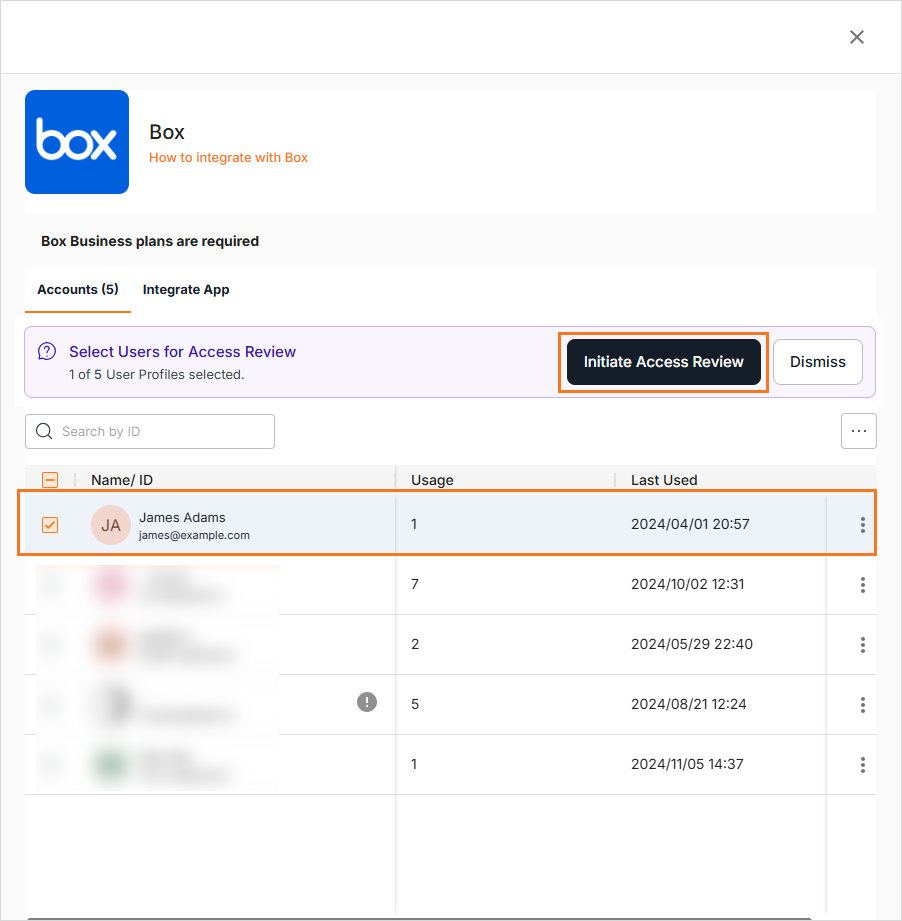Image resolution: width=902 pixels, height=921 pixels.
Task: Switch to the Accounts (5) tab
Action: point(78,290)
